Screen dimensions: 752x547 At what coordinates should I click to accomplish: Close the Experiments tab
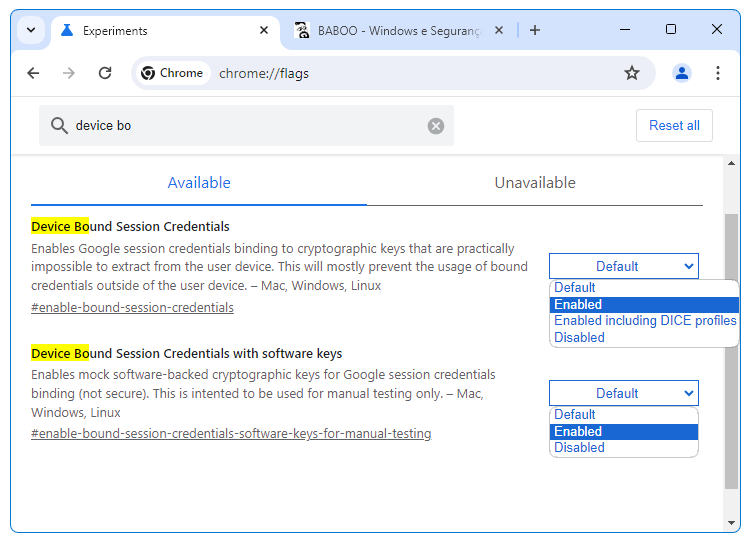click(x=264, y=31)
